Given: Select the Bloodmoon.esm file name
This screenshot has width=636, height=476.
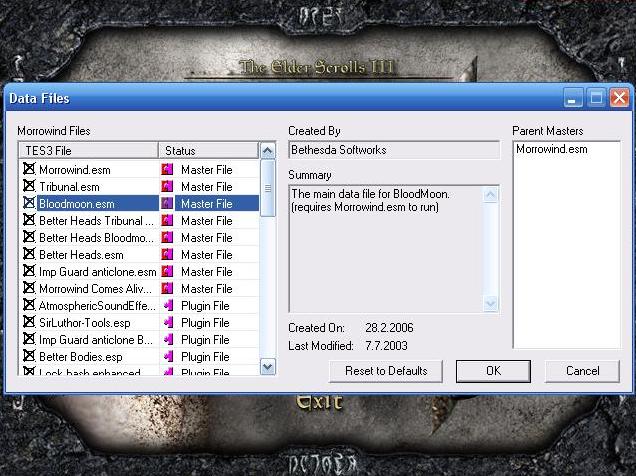Looking at the screenshot, I should tap(77, 204).
